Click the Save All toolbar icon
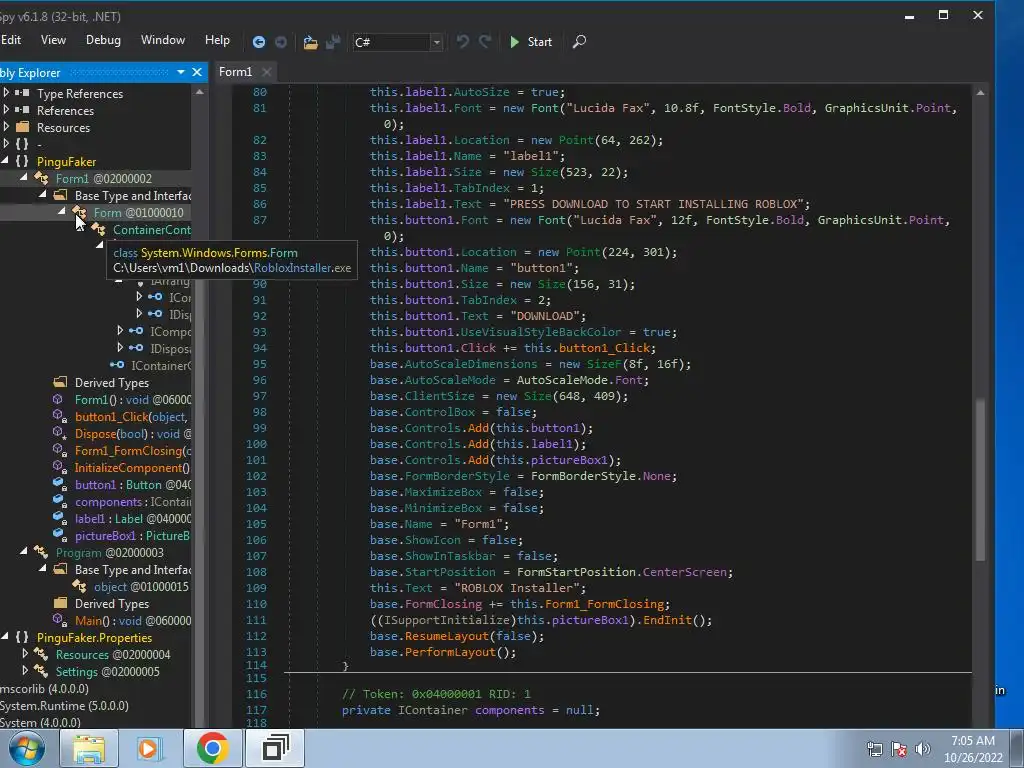1024x768 pixels. (333, 42)
